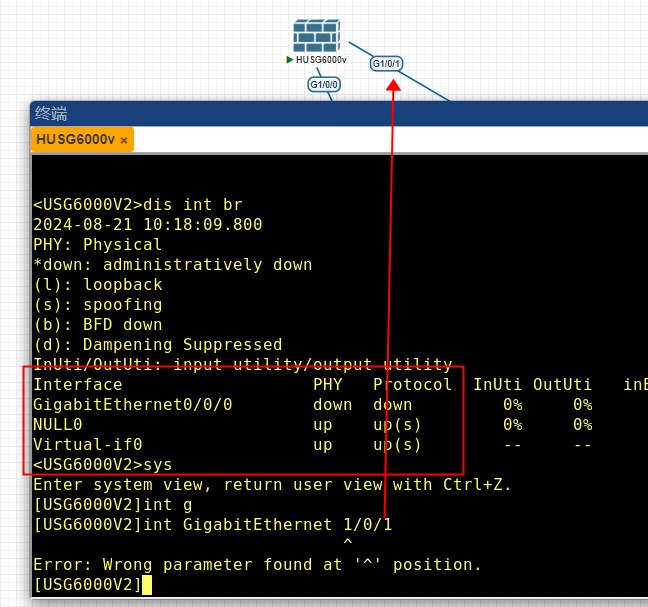Click the '(b): BFD down' legend line
The width and height of the screenshot is (648, 607).
pos(98,324)
